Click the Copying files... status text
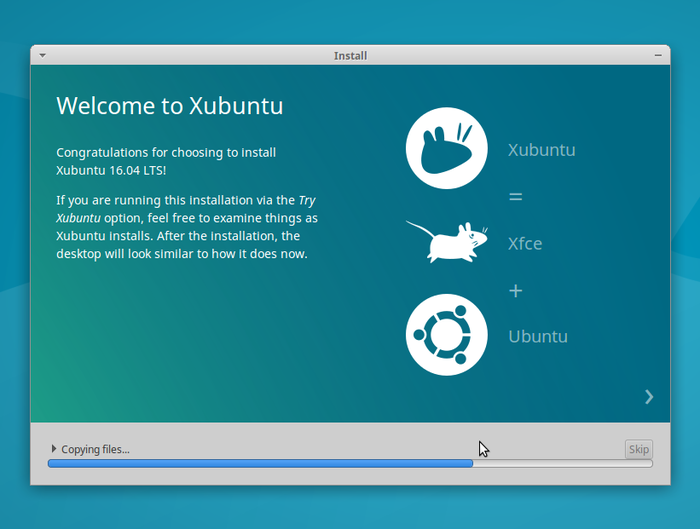Screen dimensions: 700x529 (x=96, y=449)
